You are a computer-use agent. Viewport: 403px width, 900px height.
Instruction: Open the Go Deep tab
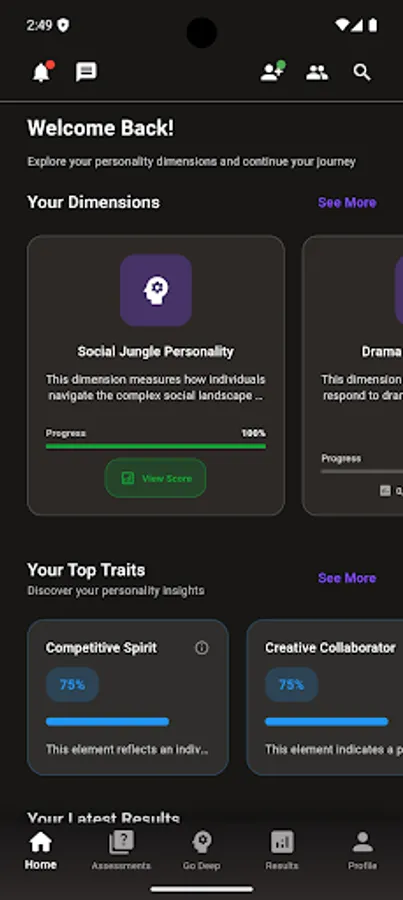pyautogui.click(x=202, y=851)
